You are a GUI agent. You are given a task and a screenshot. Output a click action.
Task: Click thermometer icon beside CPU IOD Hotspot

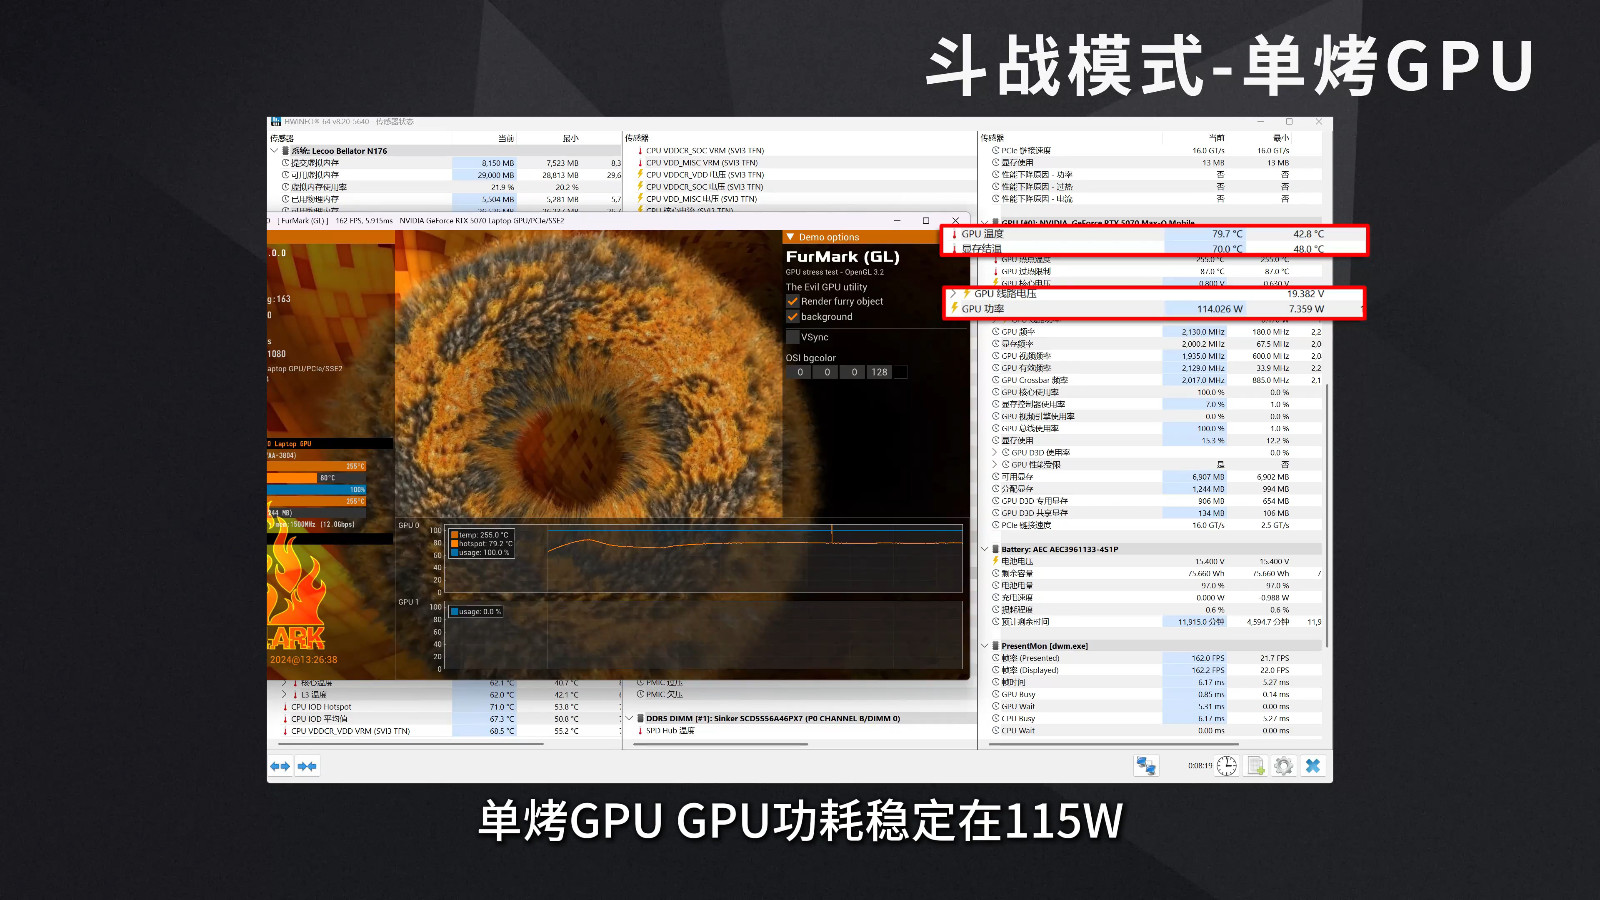(x=285, y=707)
